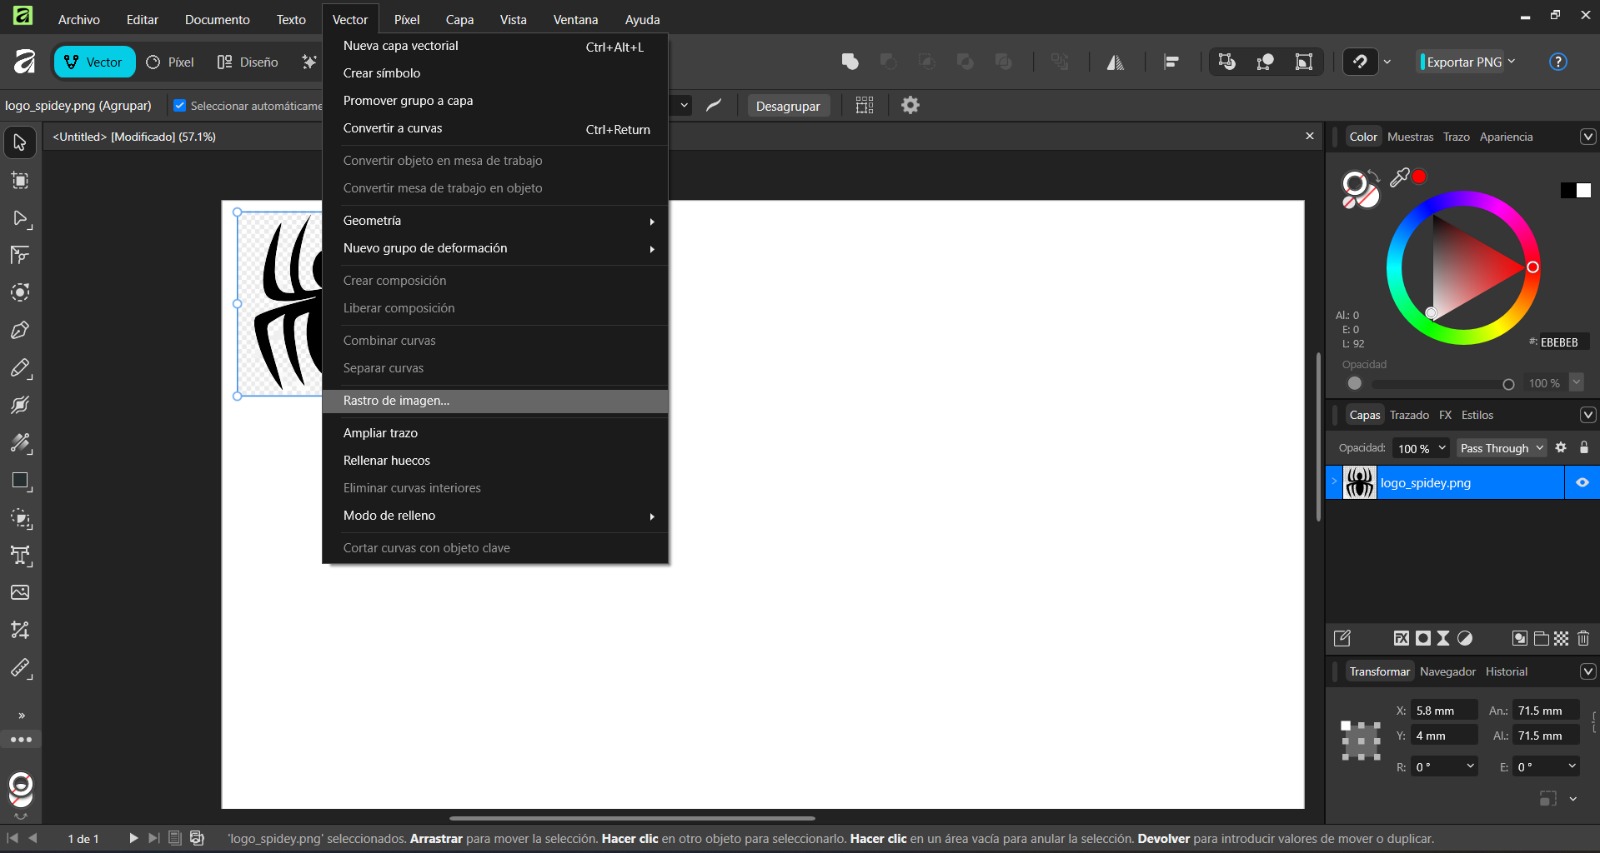1600x853 pixels.
Task: Open snapping options dropdown arrow
Action: click(x=1387, y=62)
